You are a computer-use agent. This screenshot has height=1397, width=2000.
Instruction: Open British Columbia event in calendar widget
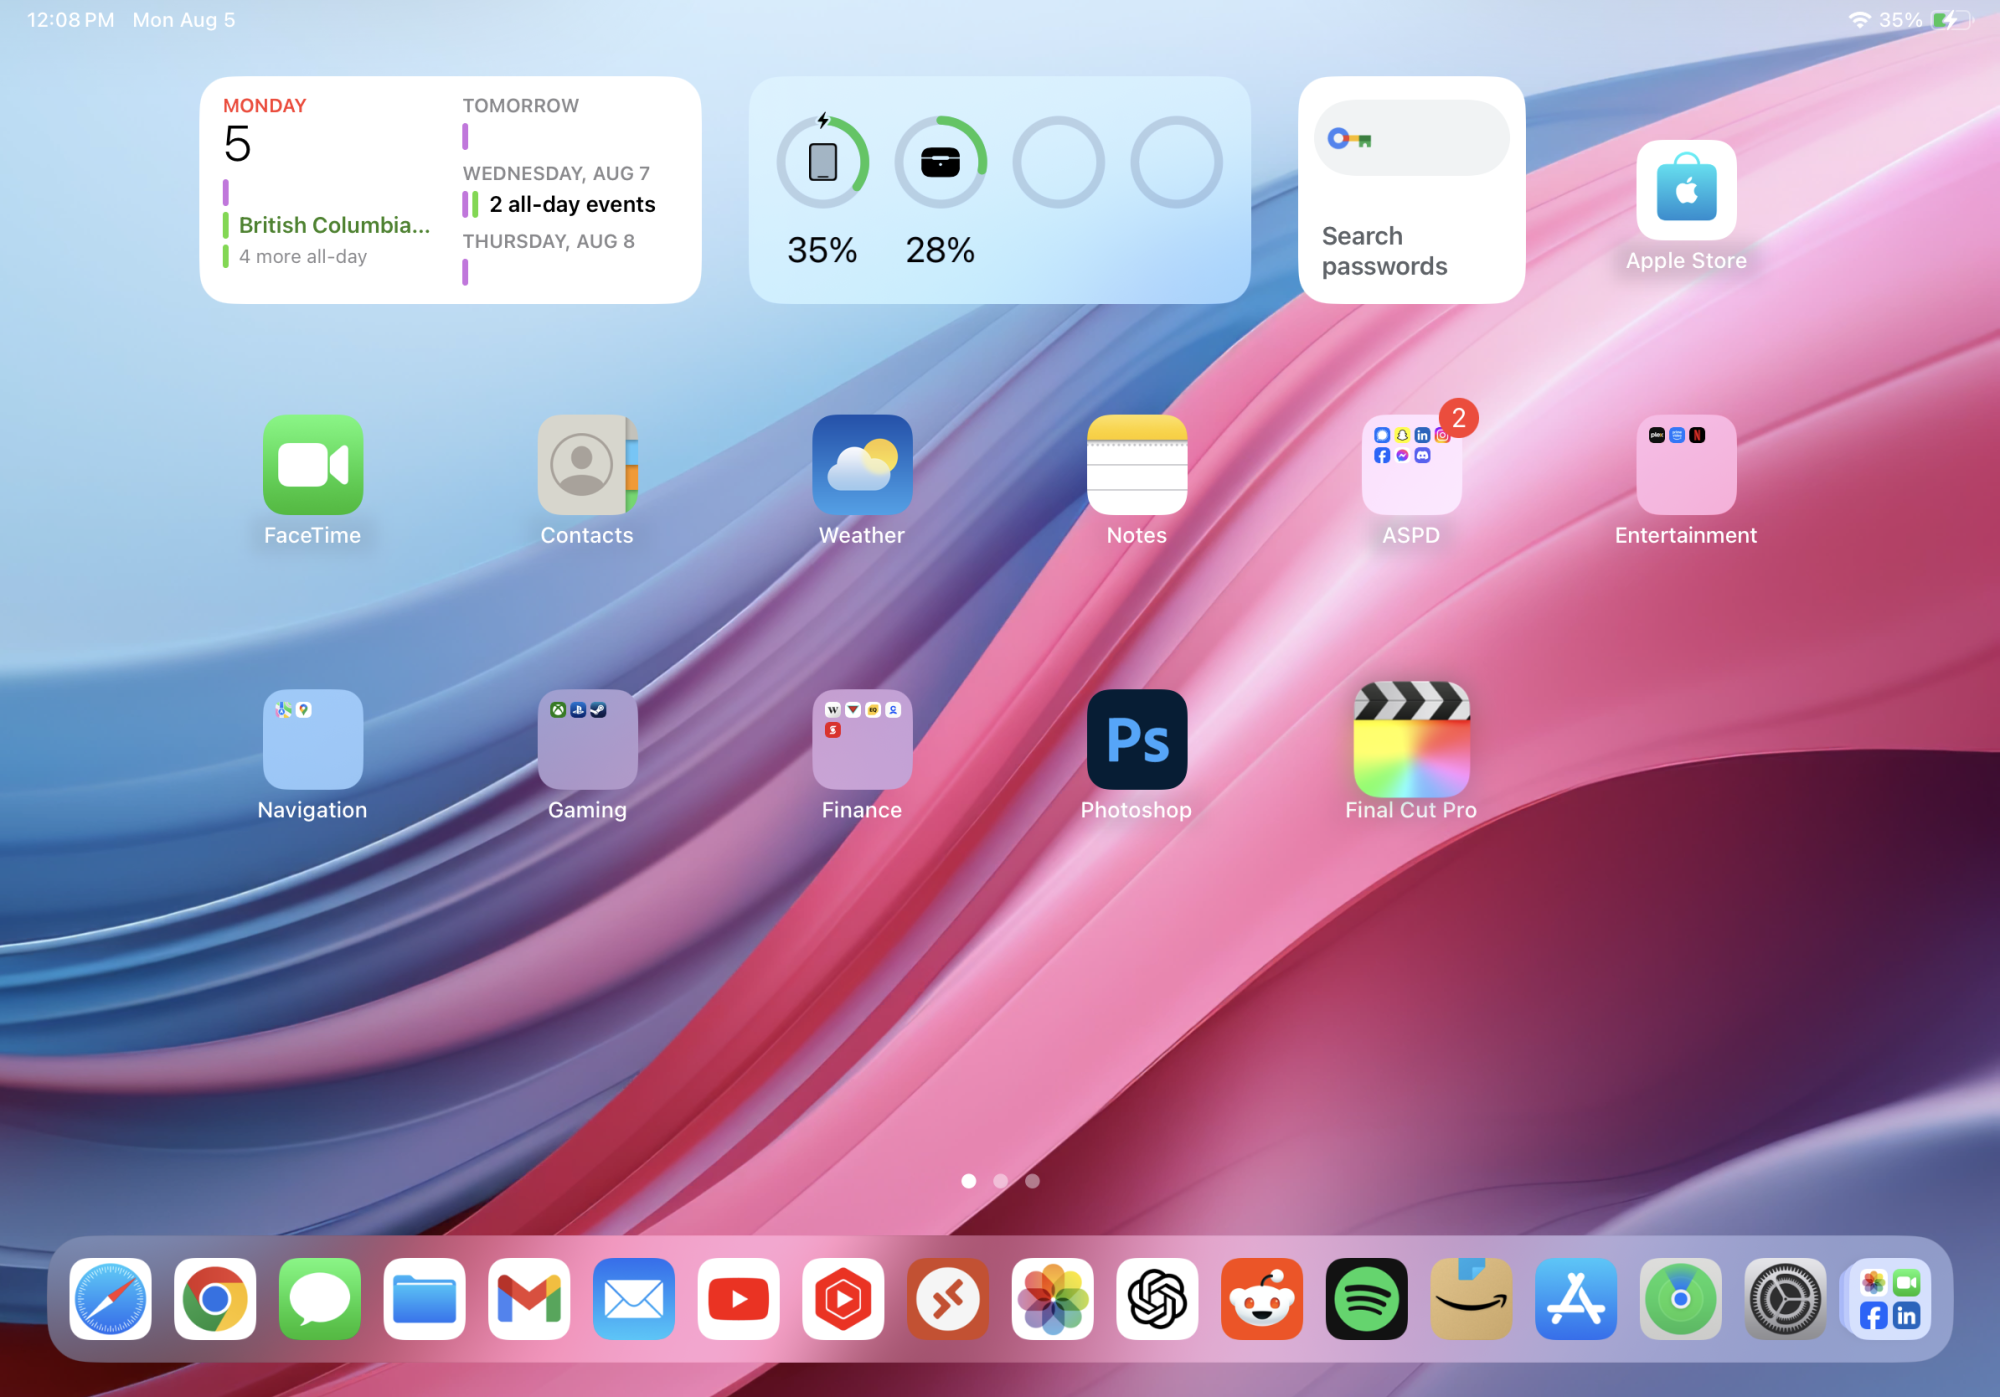click(333, 225)
